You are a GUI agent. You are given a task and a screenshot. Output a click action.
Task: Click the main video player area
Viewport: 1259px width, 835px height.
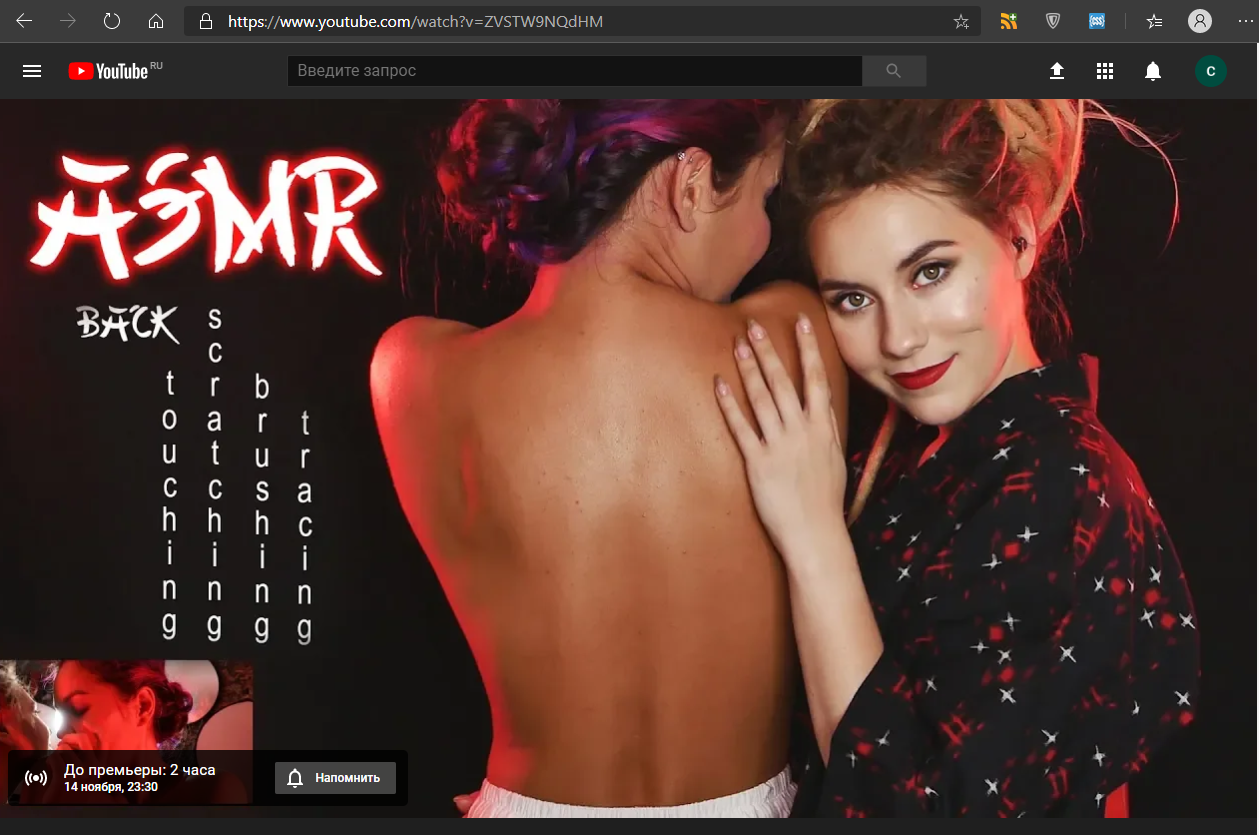[x=629, y=458]
